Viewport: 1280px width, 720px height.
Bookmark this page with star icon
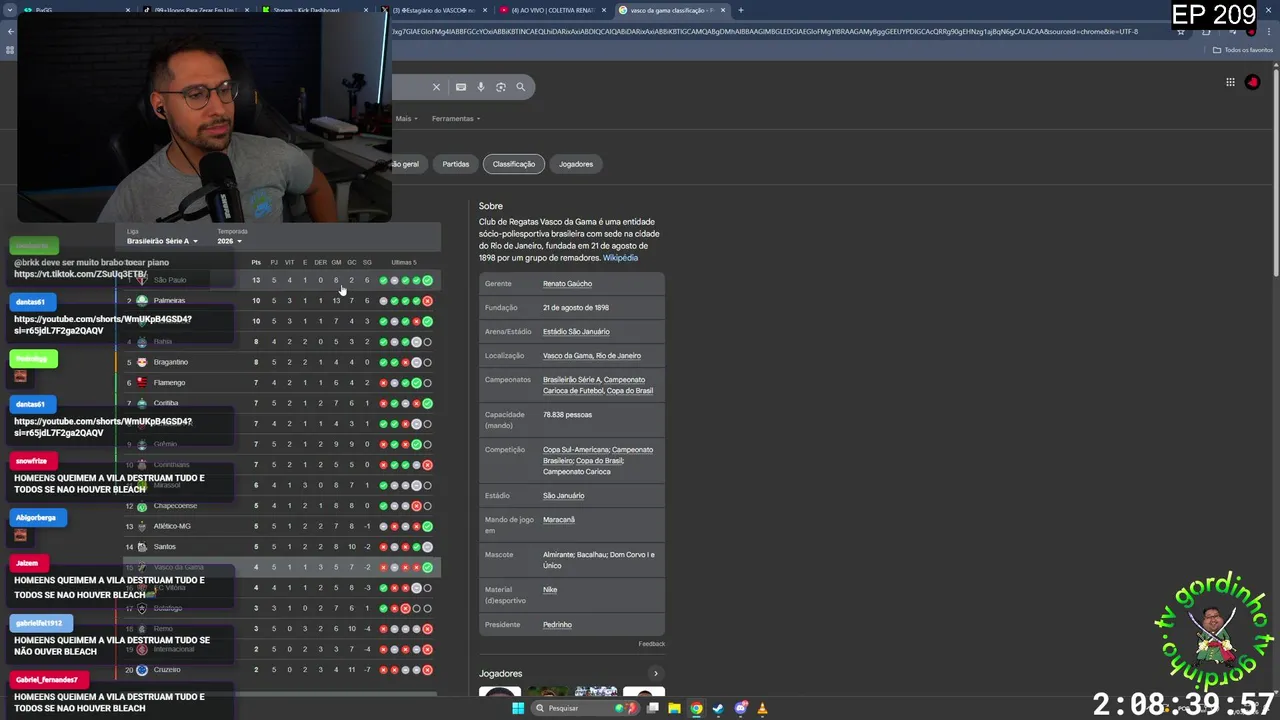pos(1181,31)
